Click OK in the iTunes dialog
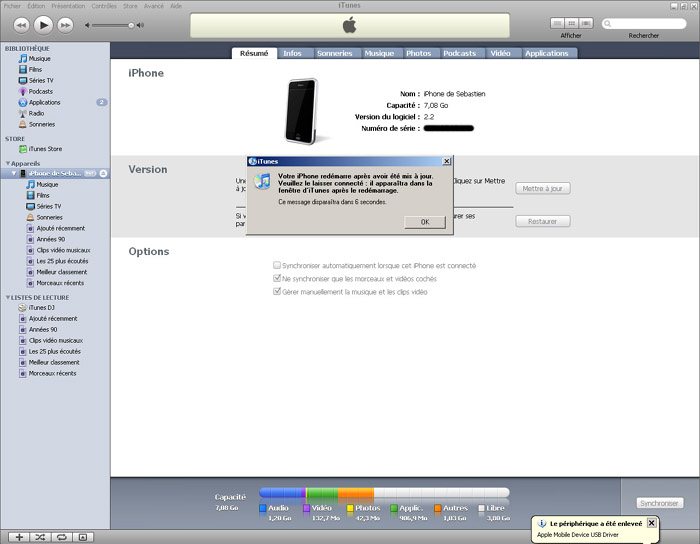Image resolution: width=700 pixels, height=544 pixels. 425,222
